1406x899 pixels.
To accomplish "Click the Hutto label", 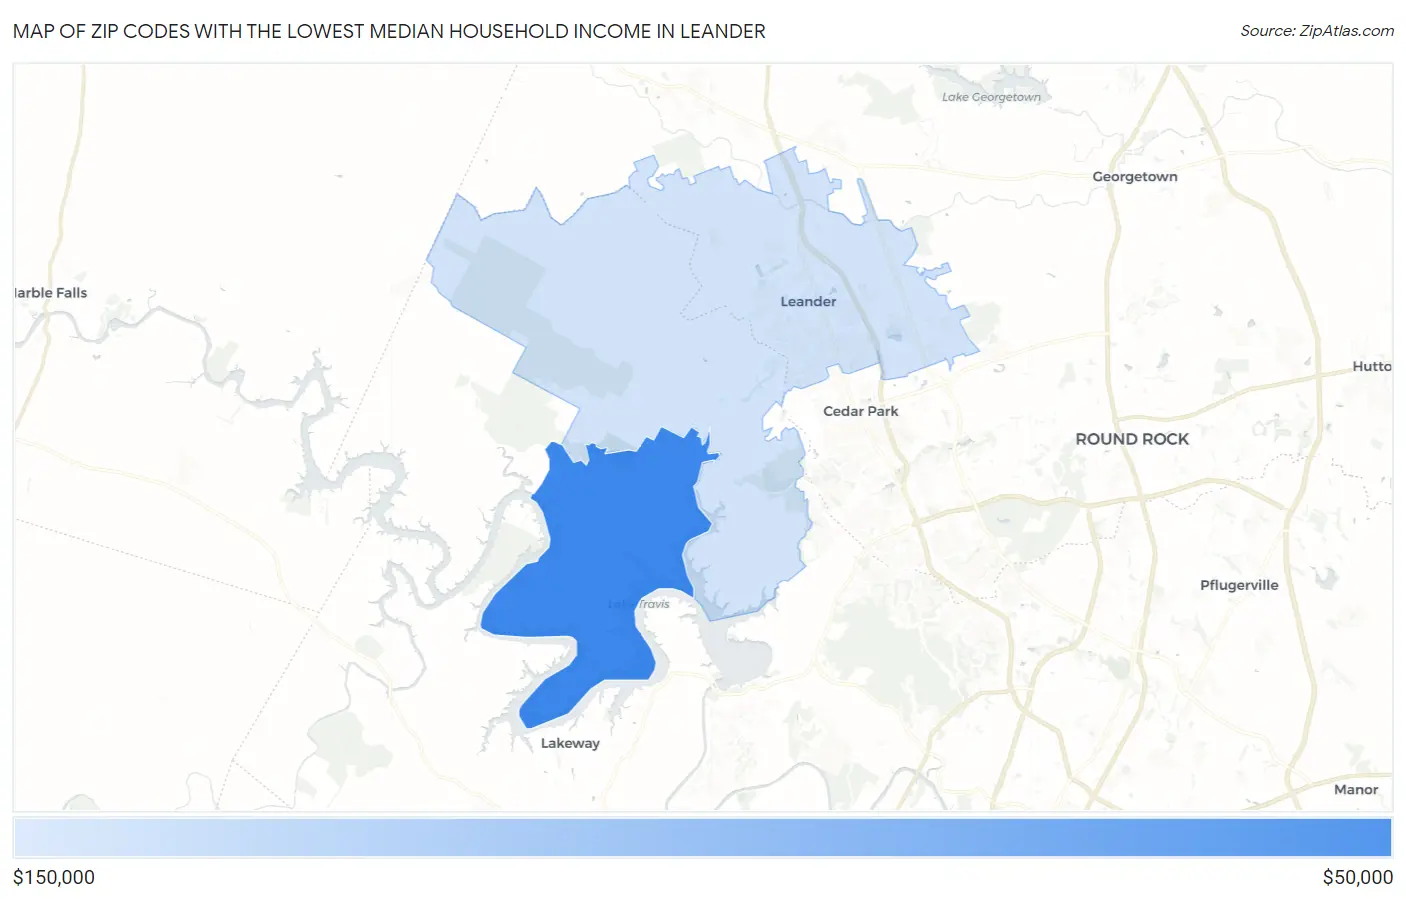I will pyautogui.click(x=1372, y=366).
